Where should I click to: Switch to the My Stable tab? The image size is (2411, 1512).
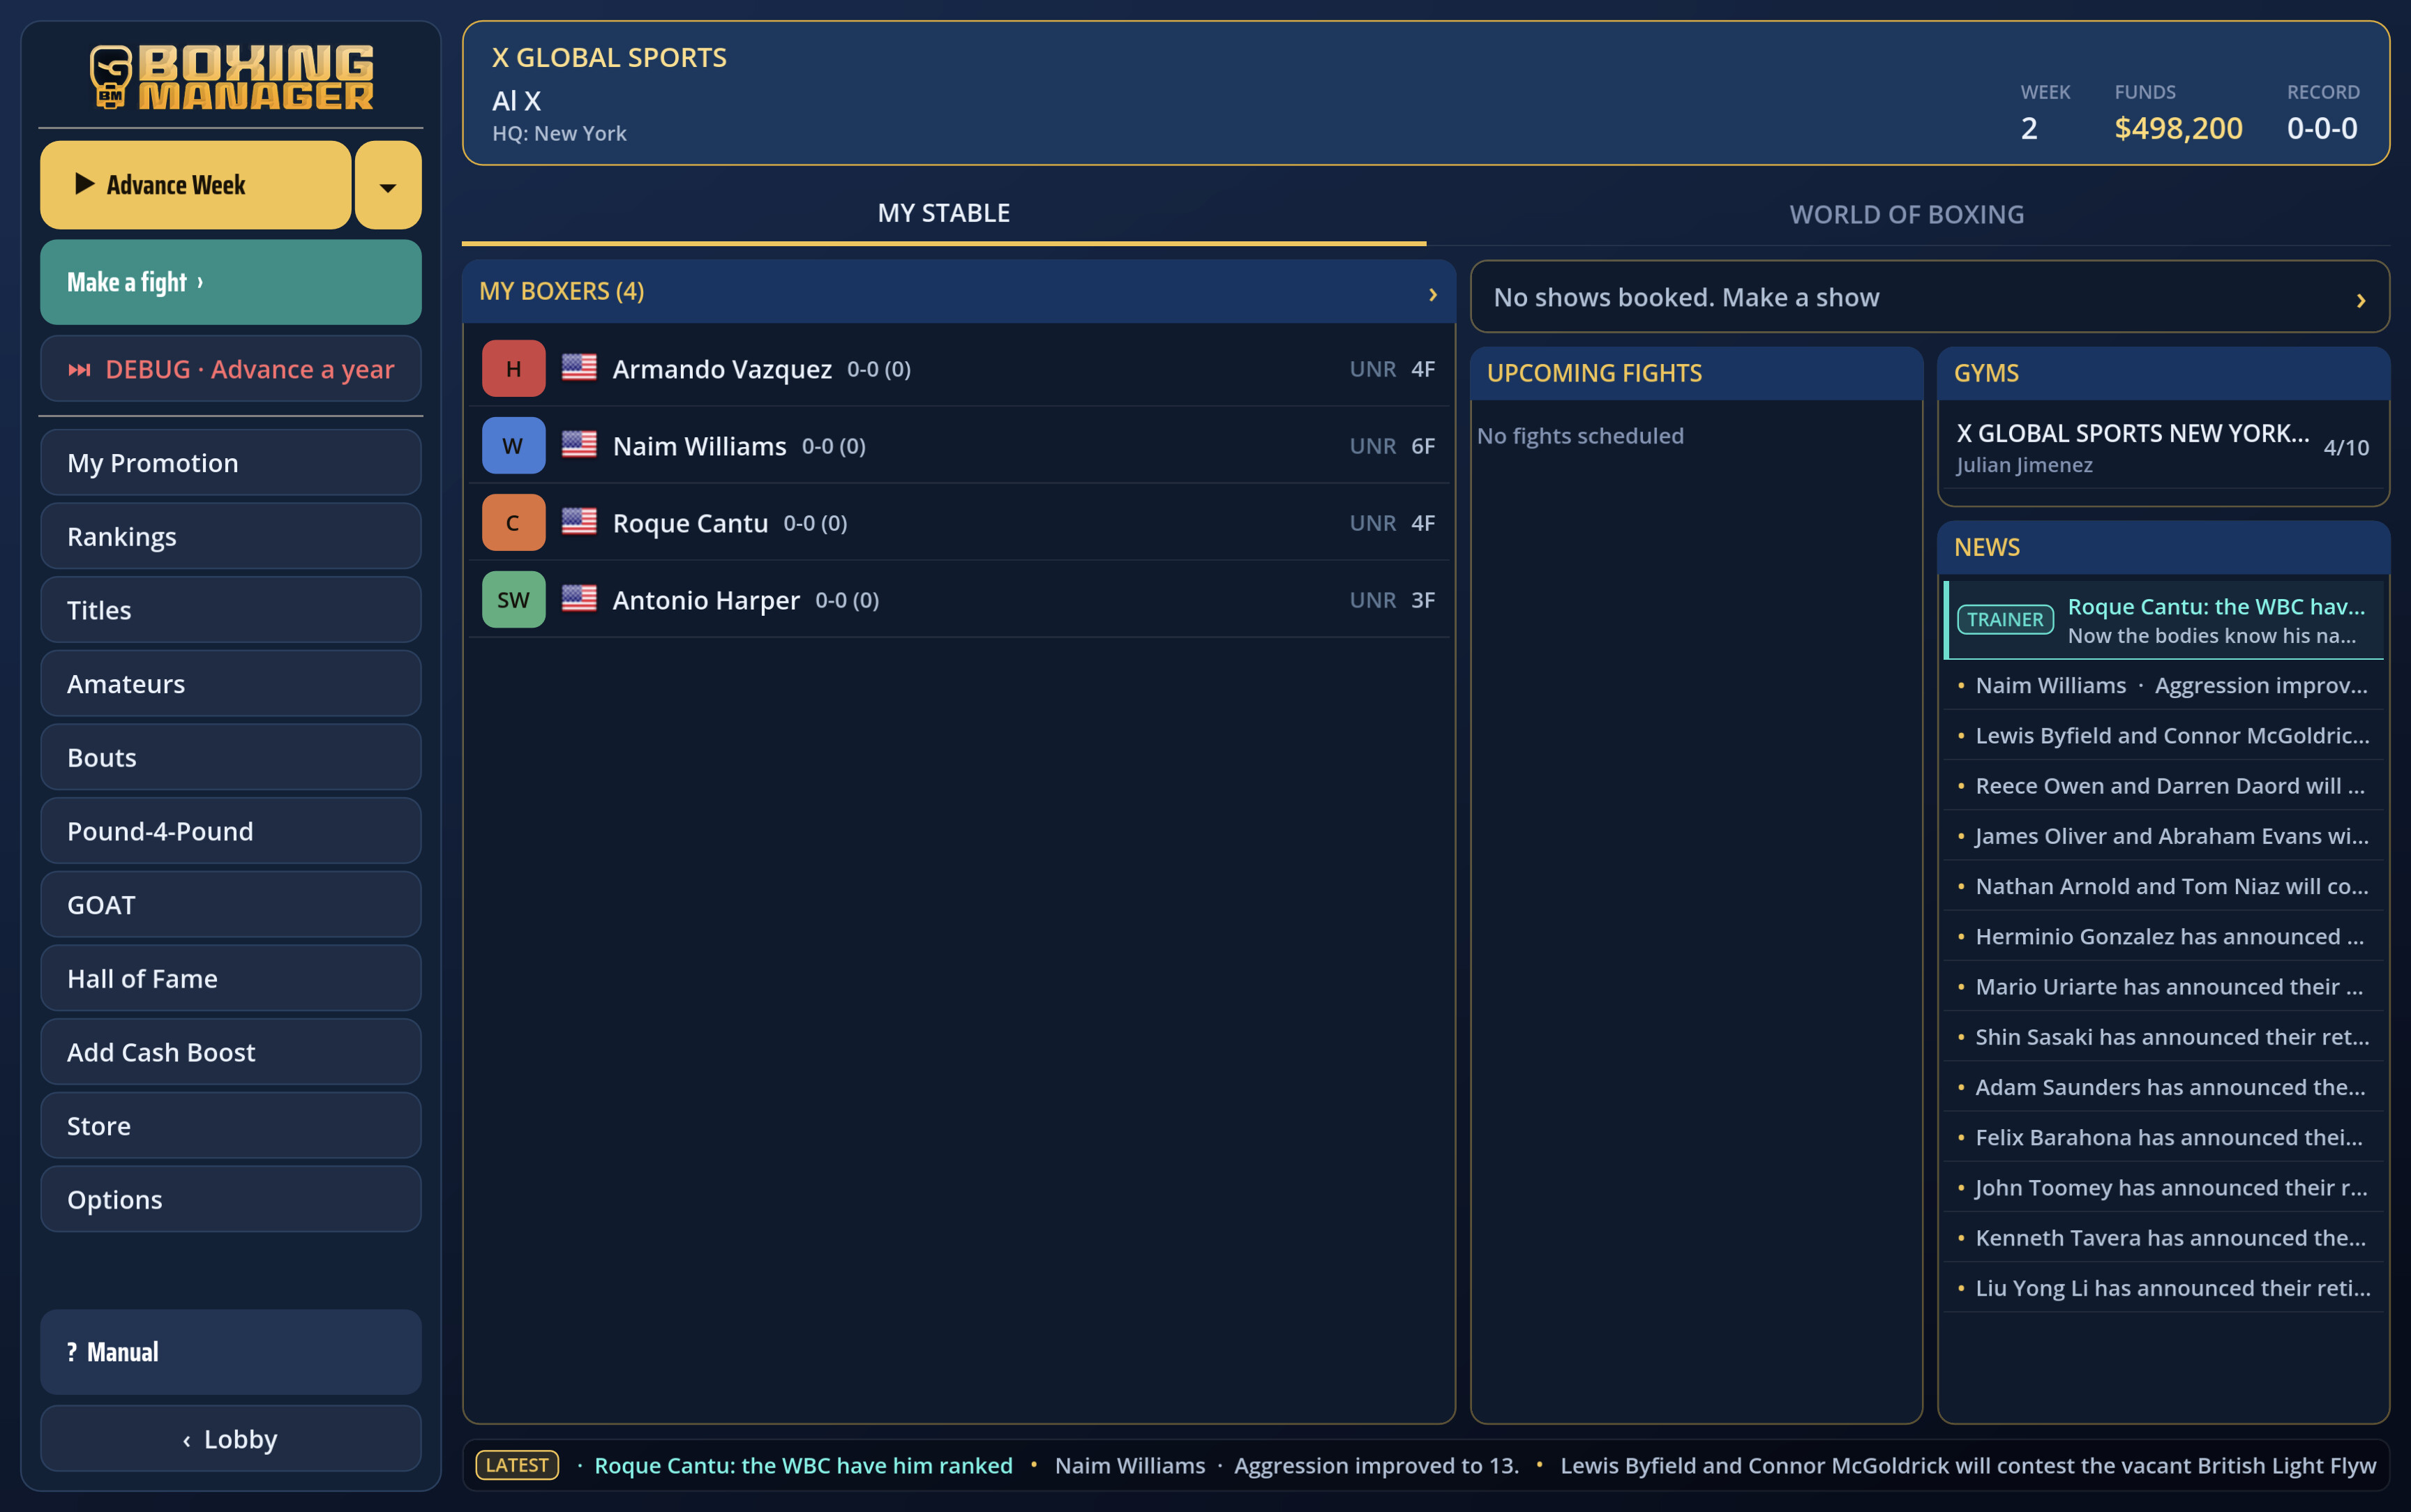(944, 213)
